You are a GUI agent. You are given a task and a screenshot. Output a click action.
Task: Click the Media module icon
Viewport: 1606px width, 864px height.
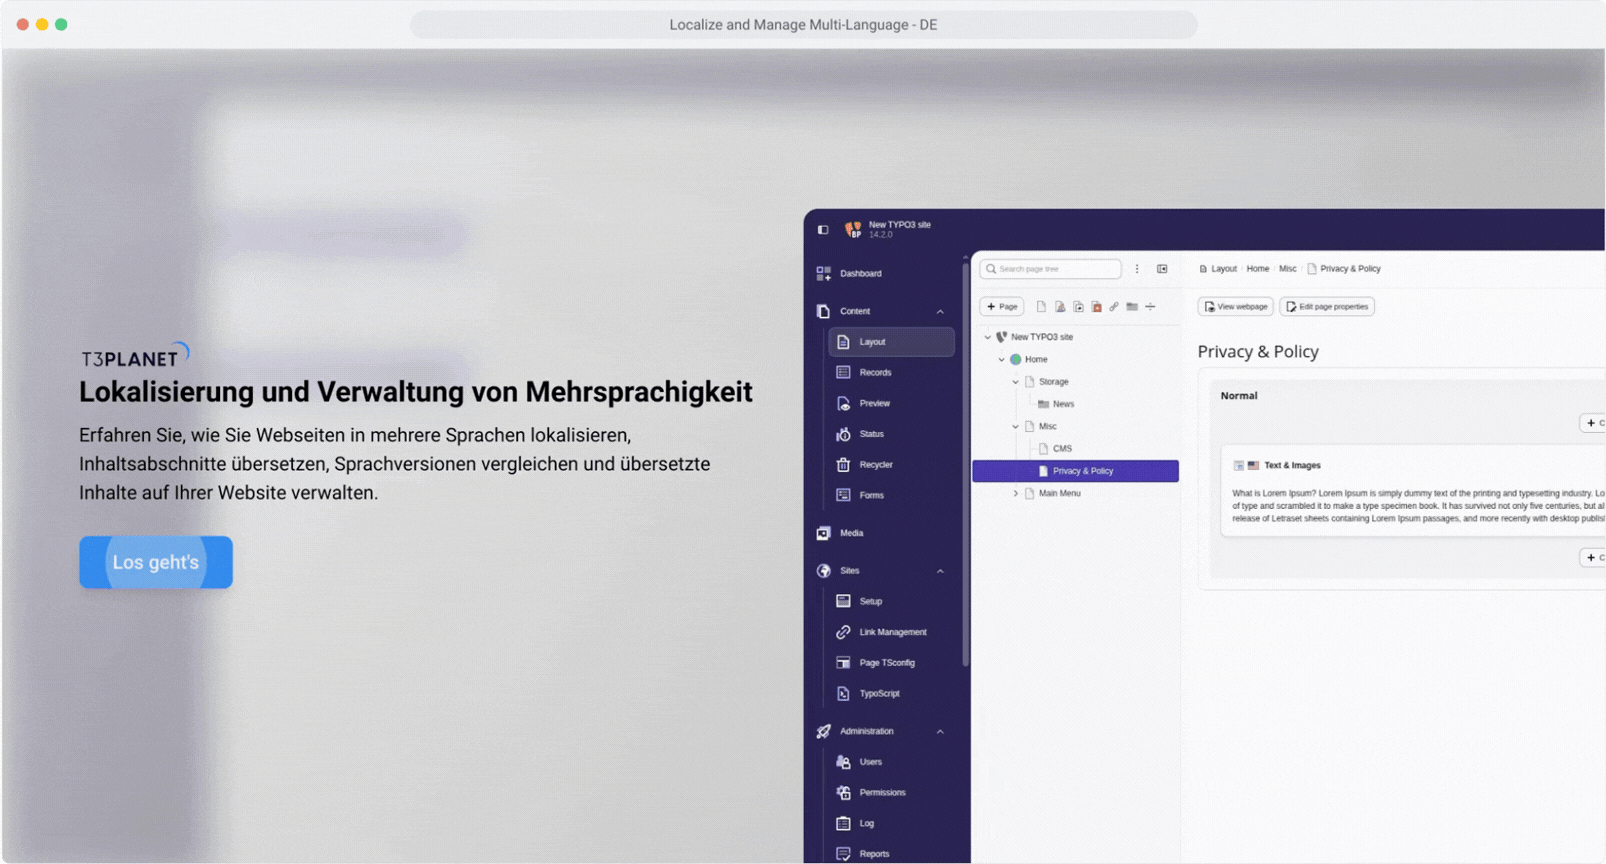click(823, 533)
